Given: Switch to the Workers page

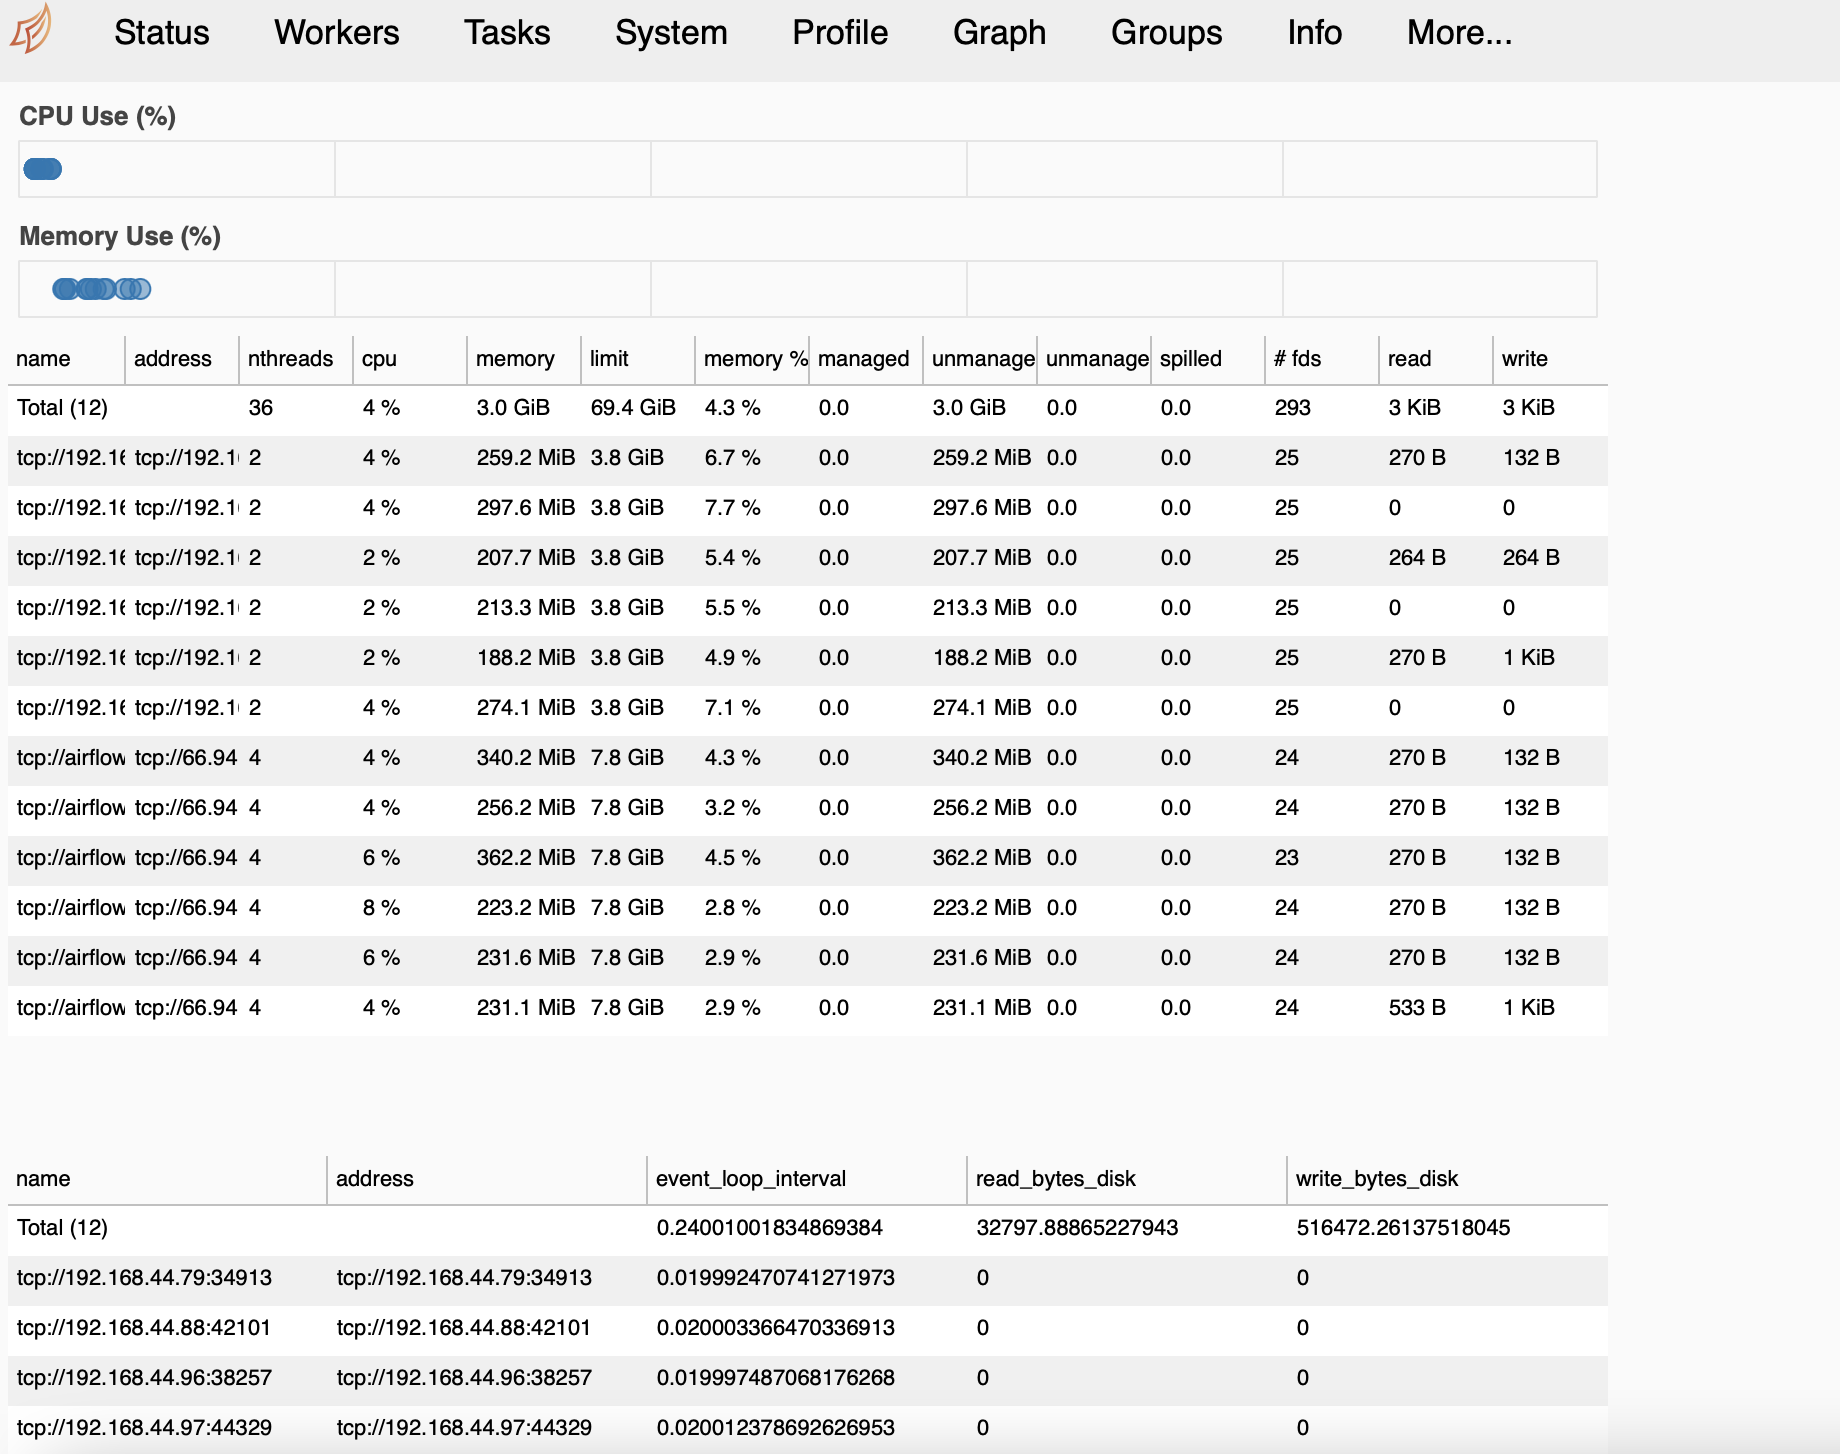Looking at the screenshot, I should [337, 33].
